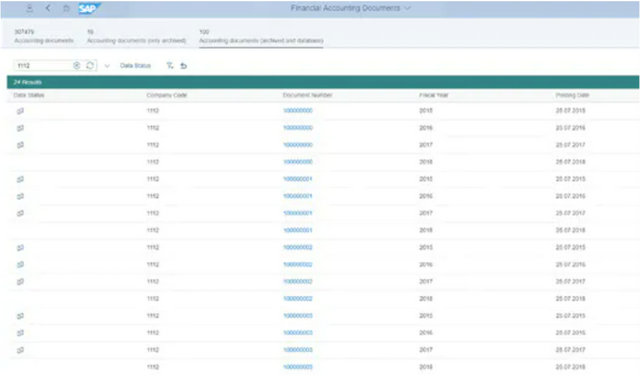
Task: Click the search field containing 1112
Action: click(x=44, y=65)
